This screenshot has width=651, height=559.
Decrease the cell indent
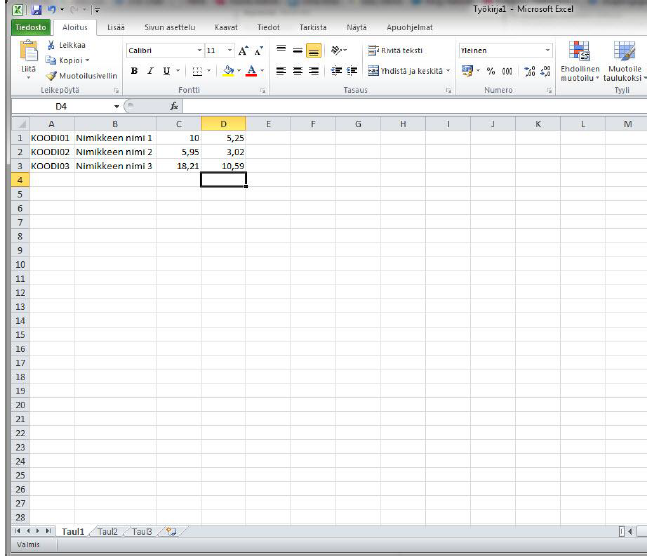[336, 71]
